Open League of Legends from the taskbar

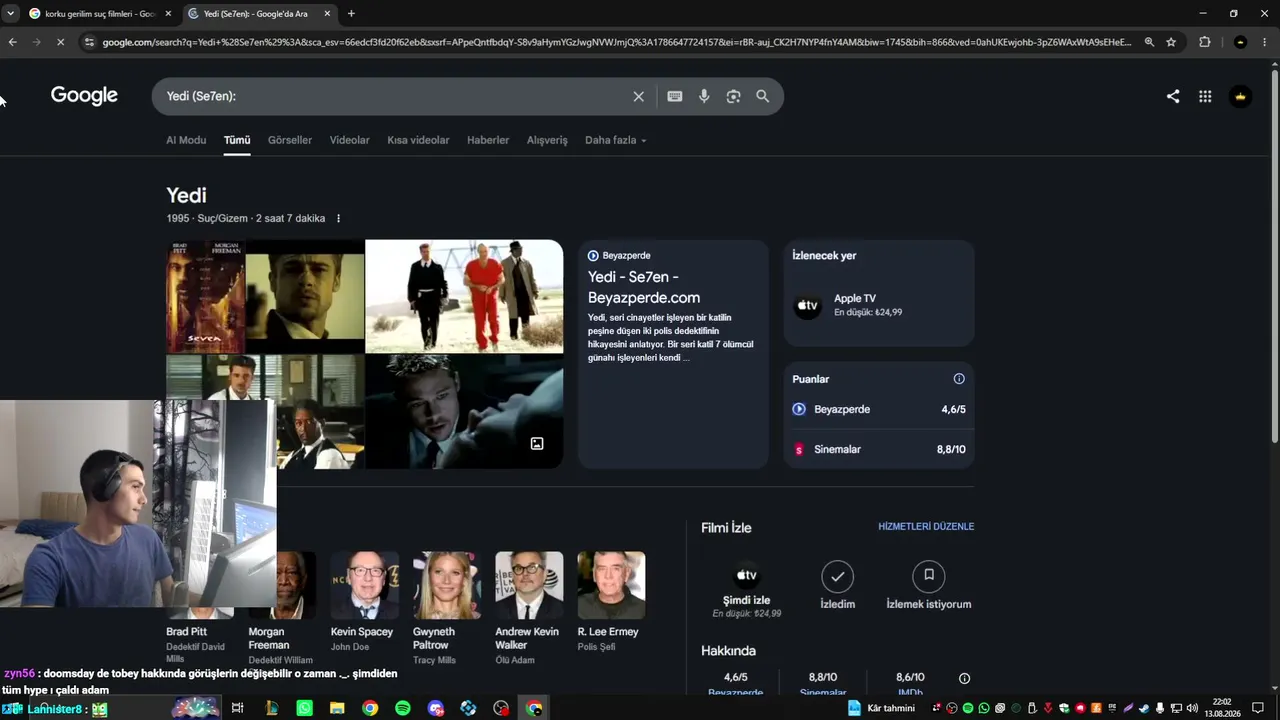[271, 708]
